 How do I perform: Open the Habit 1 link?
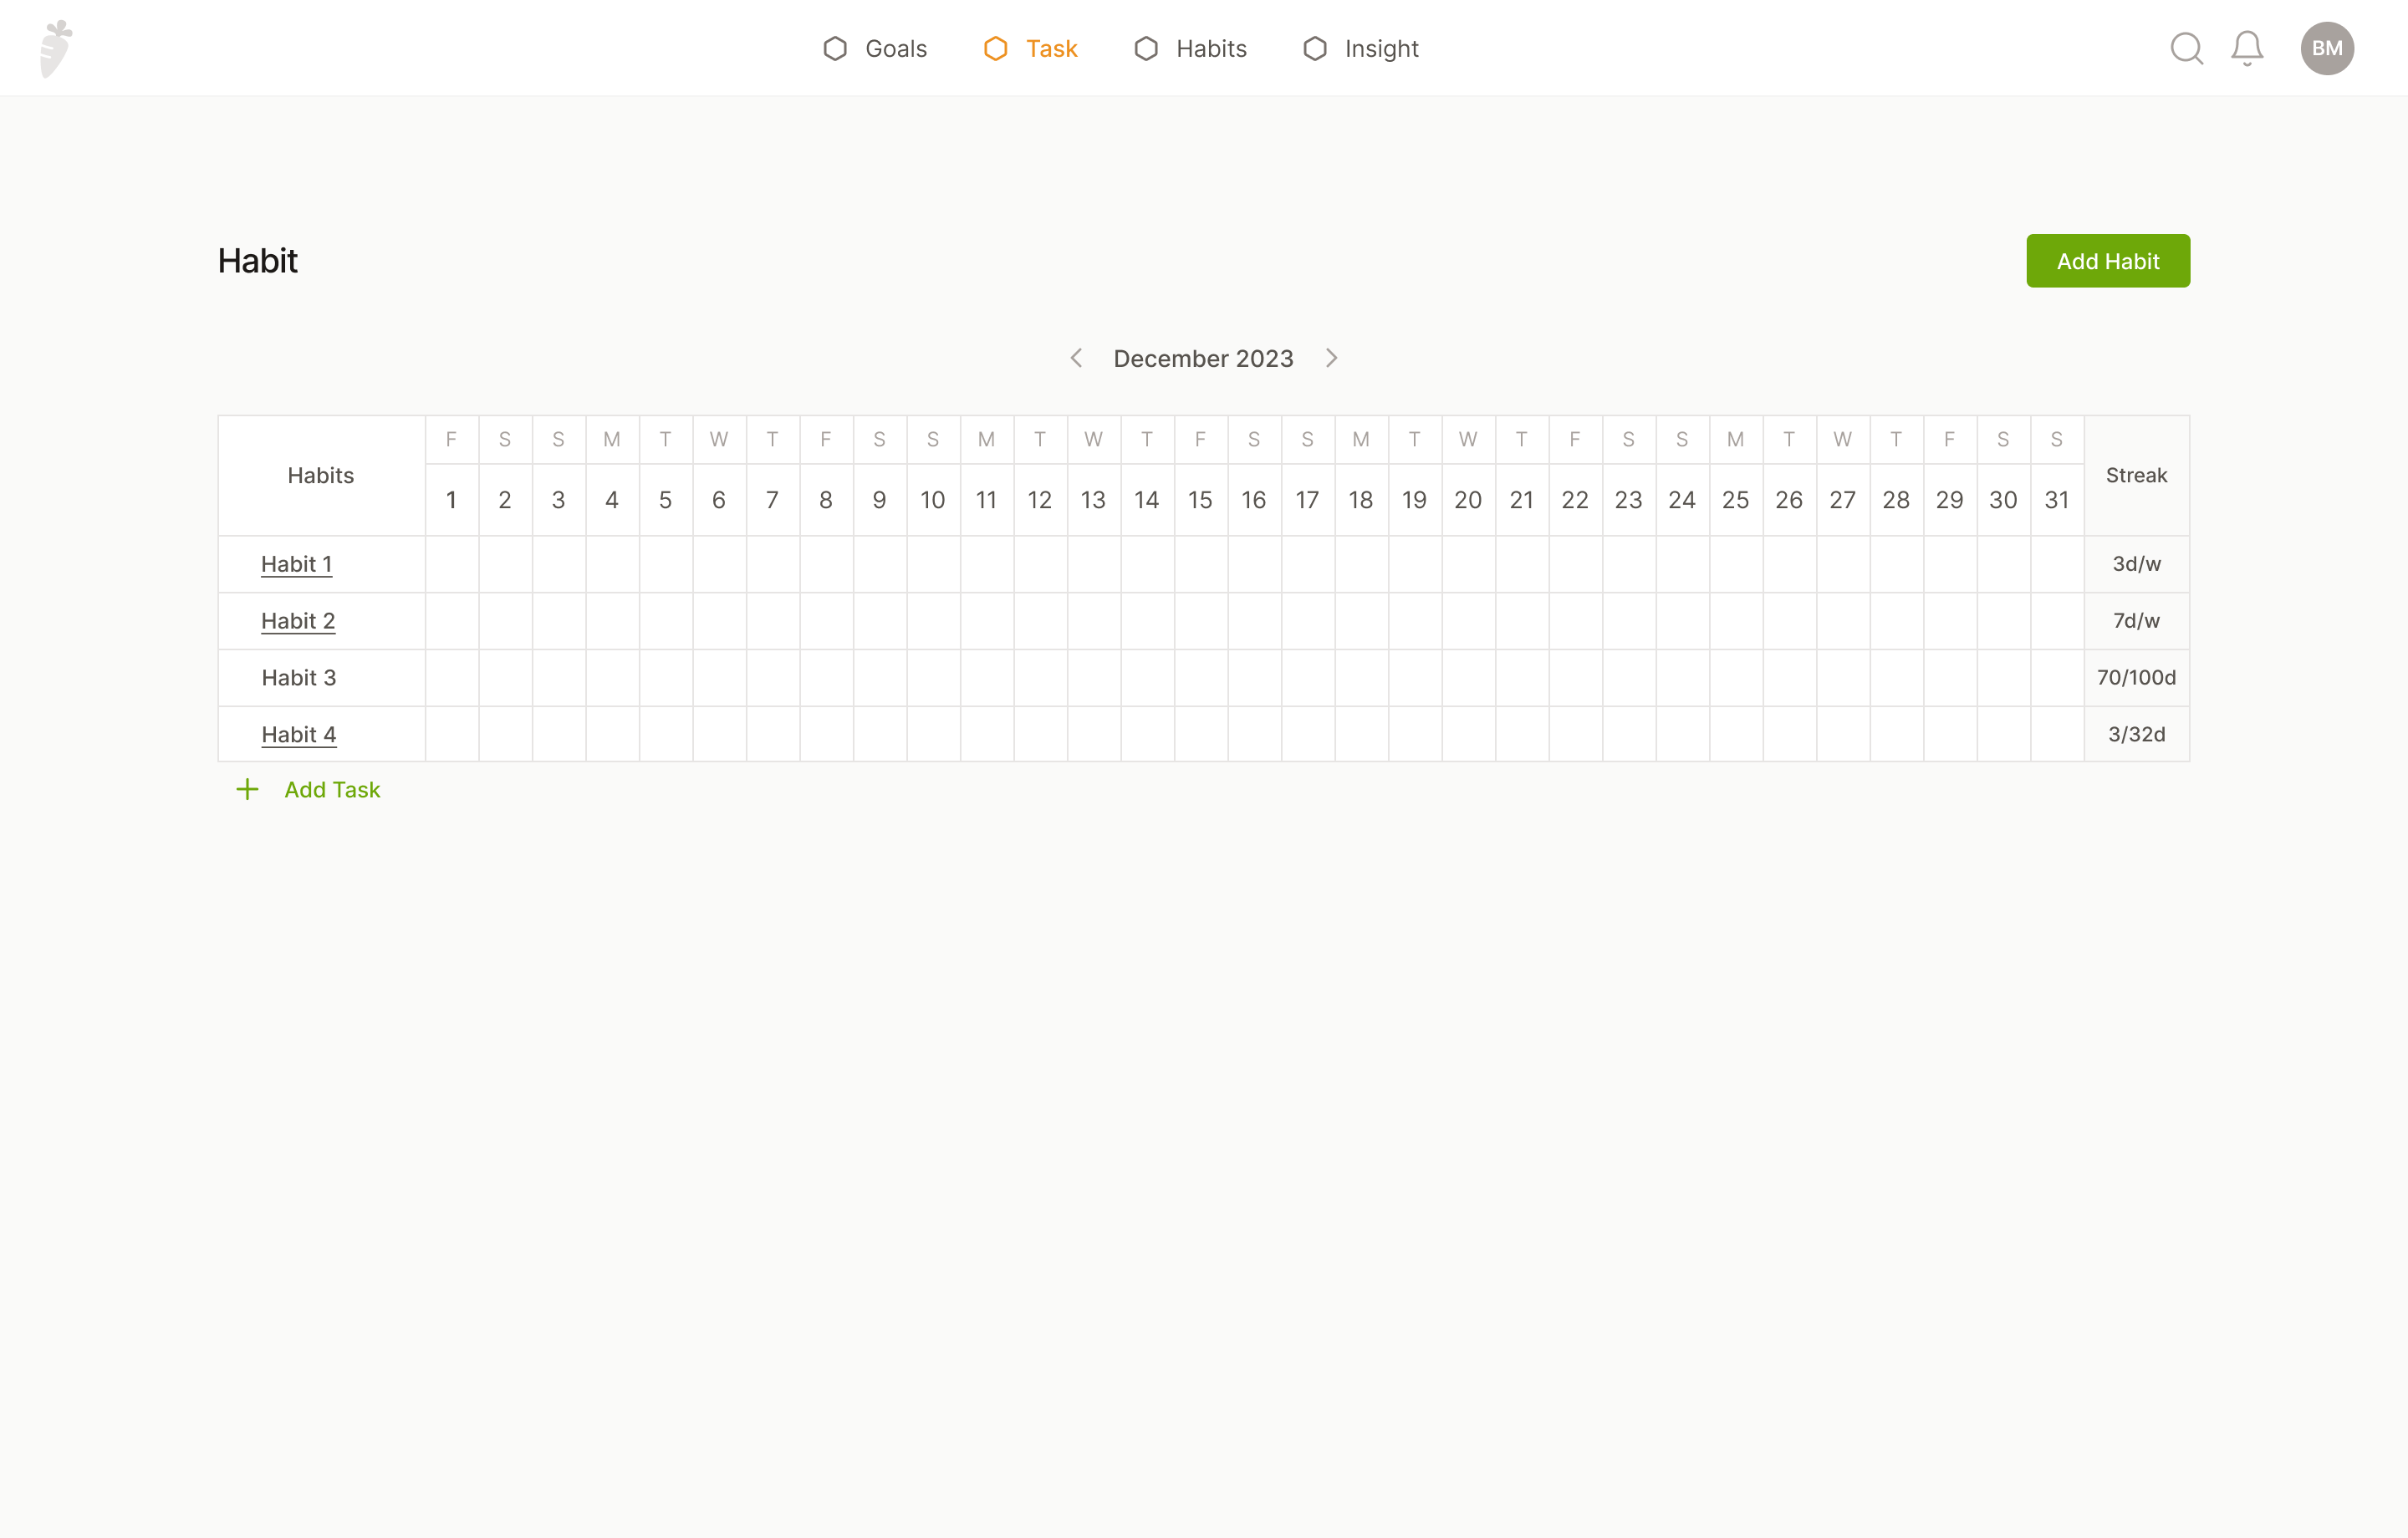pos(296,563)
